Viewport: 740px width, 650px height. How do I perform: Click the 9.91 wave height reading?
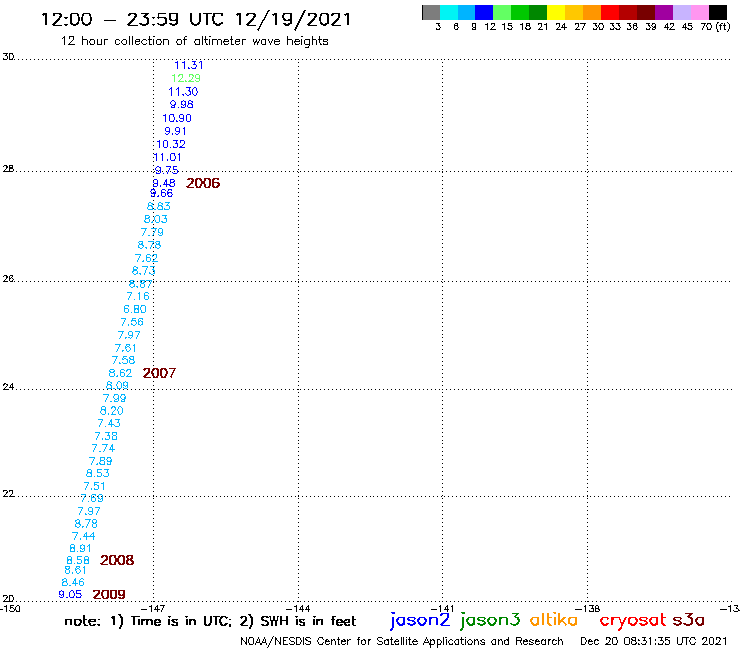tap(175, 131)
